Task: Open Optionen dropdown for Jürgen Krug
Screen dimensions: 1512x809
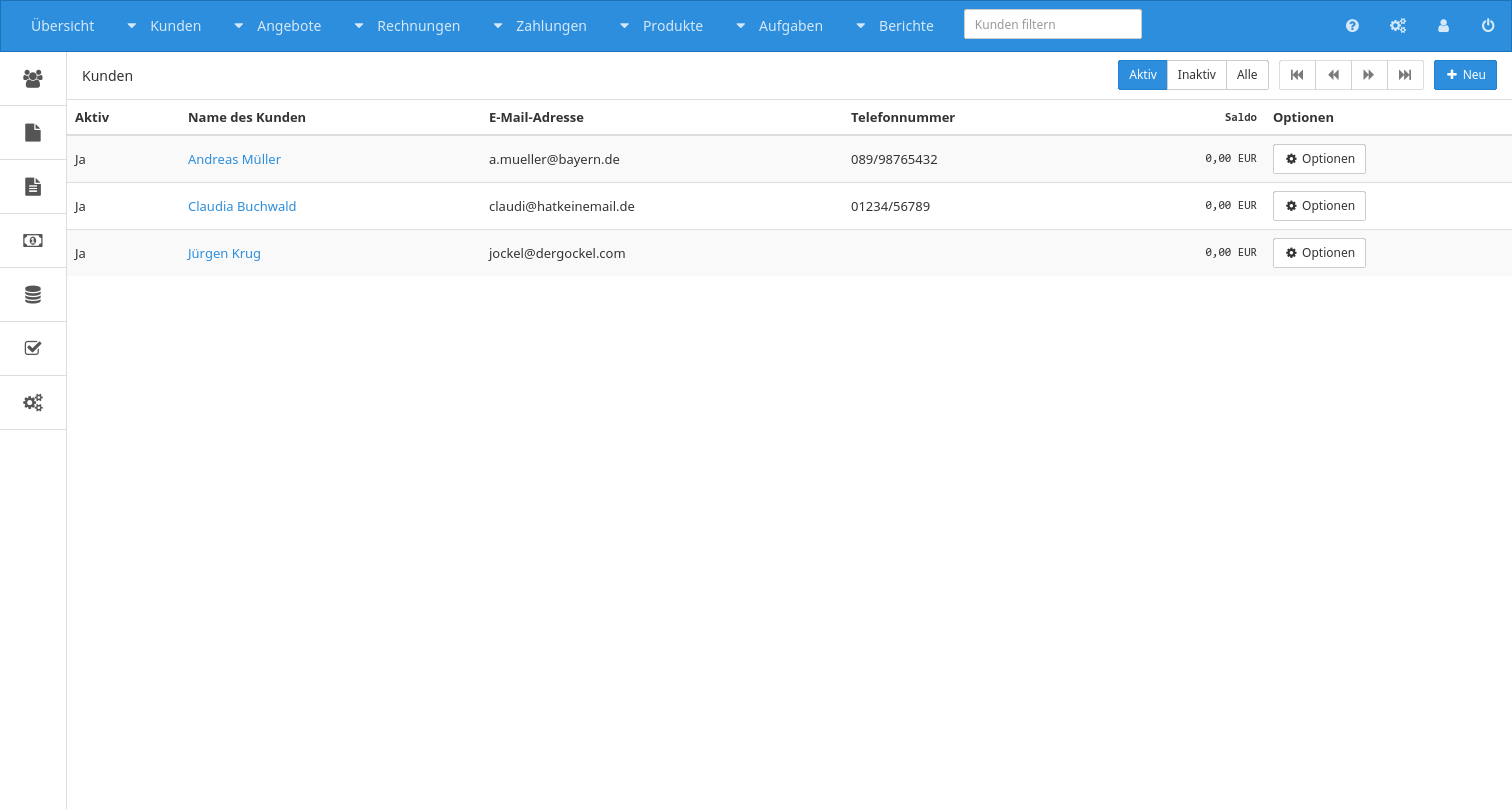Action: coord(1319,253)
